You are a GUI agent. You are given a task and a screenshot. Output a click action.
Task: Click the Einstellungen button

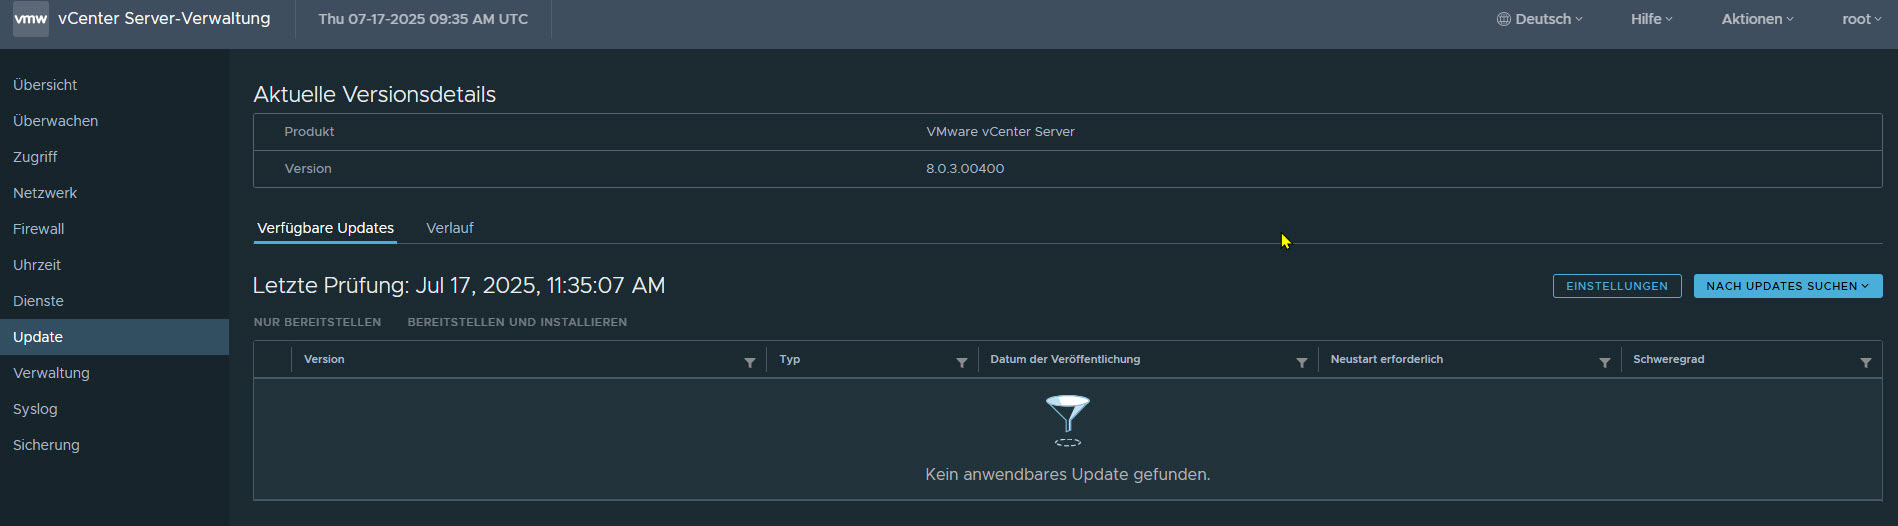(x=1616, y=286)
